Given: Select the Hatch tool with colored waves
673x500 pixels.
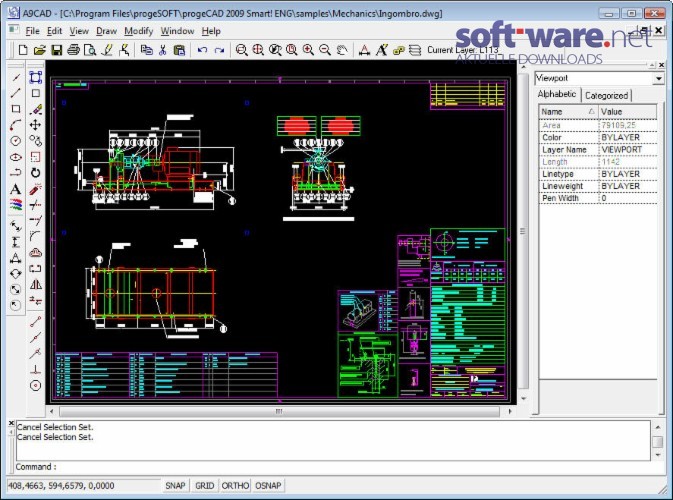Looking at the screenshot, I should click(x=15, y=205).
